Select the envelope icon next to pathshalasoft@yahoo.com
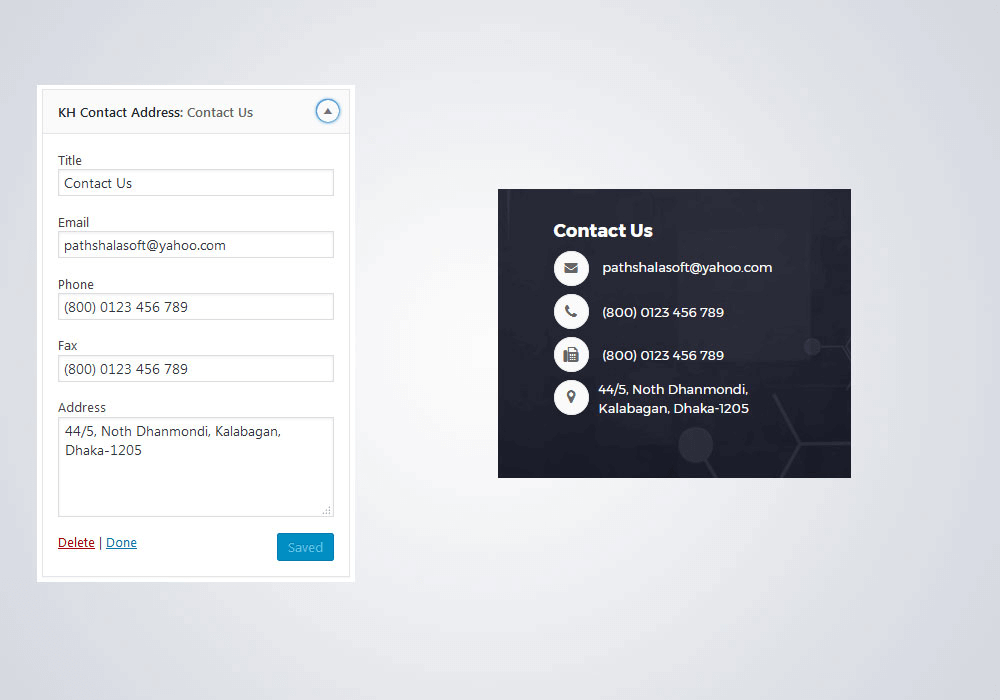 point(571,268)
